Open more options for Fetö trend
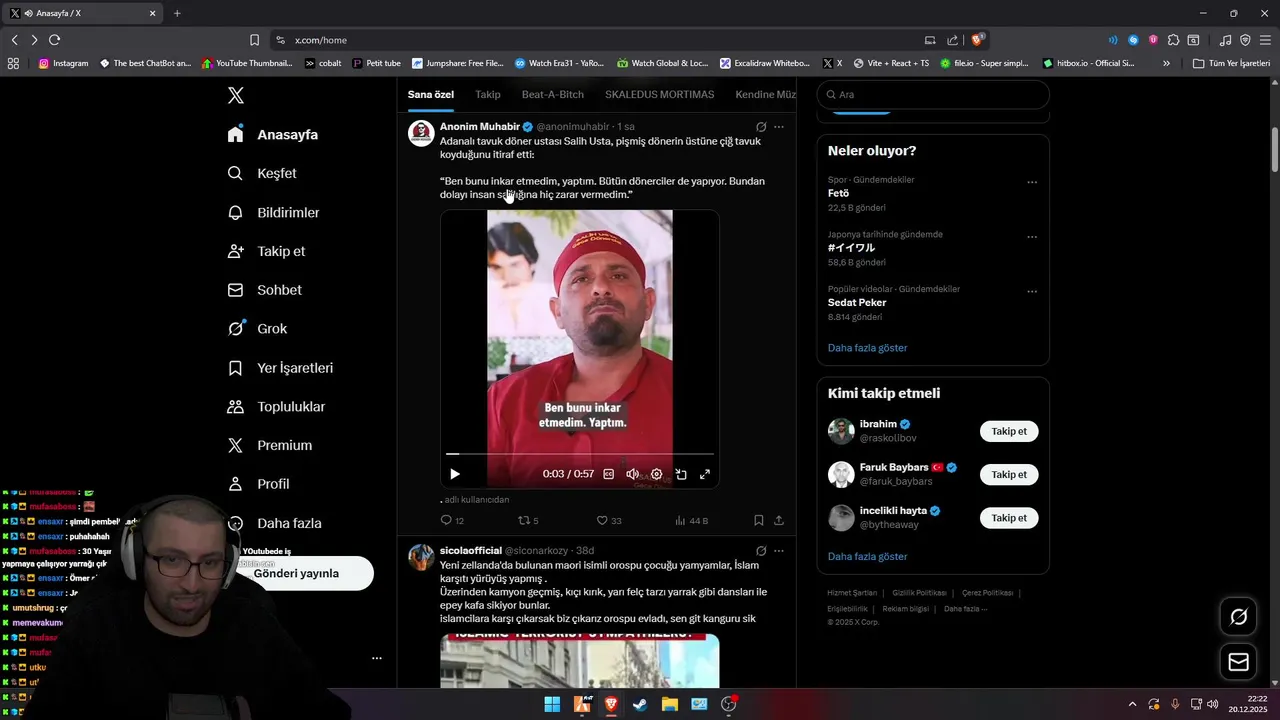The width and height of the screenshot is (1280, 720). click(x=1032, y=182)
